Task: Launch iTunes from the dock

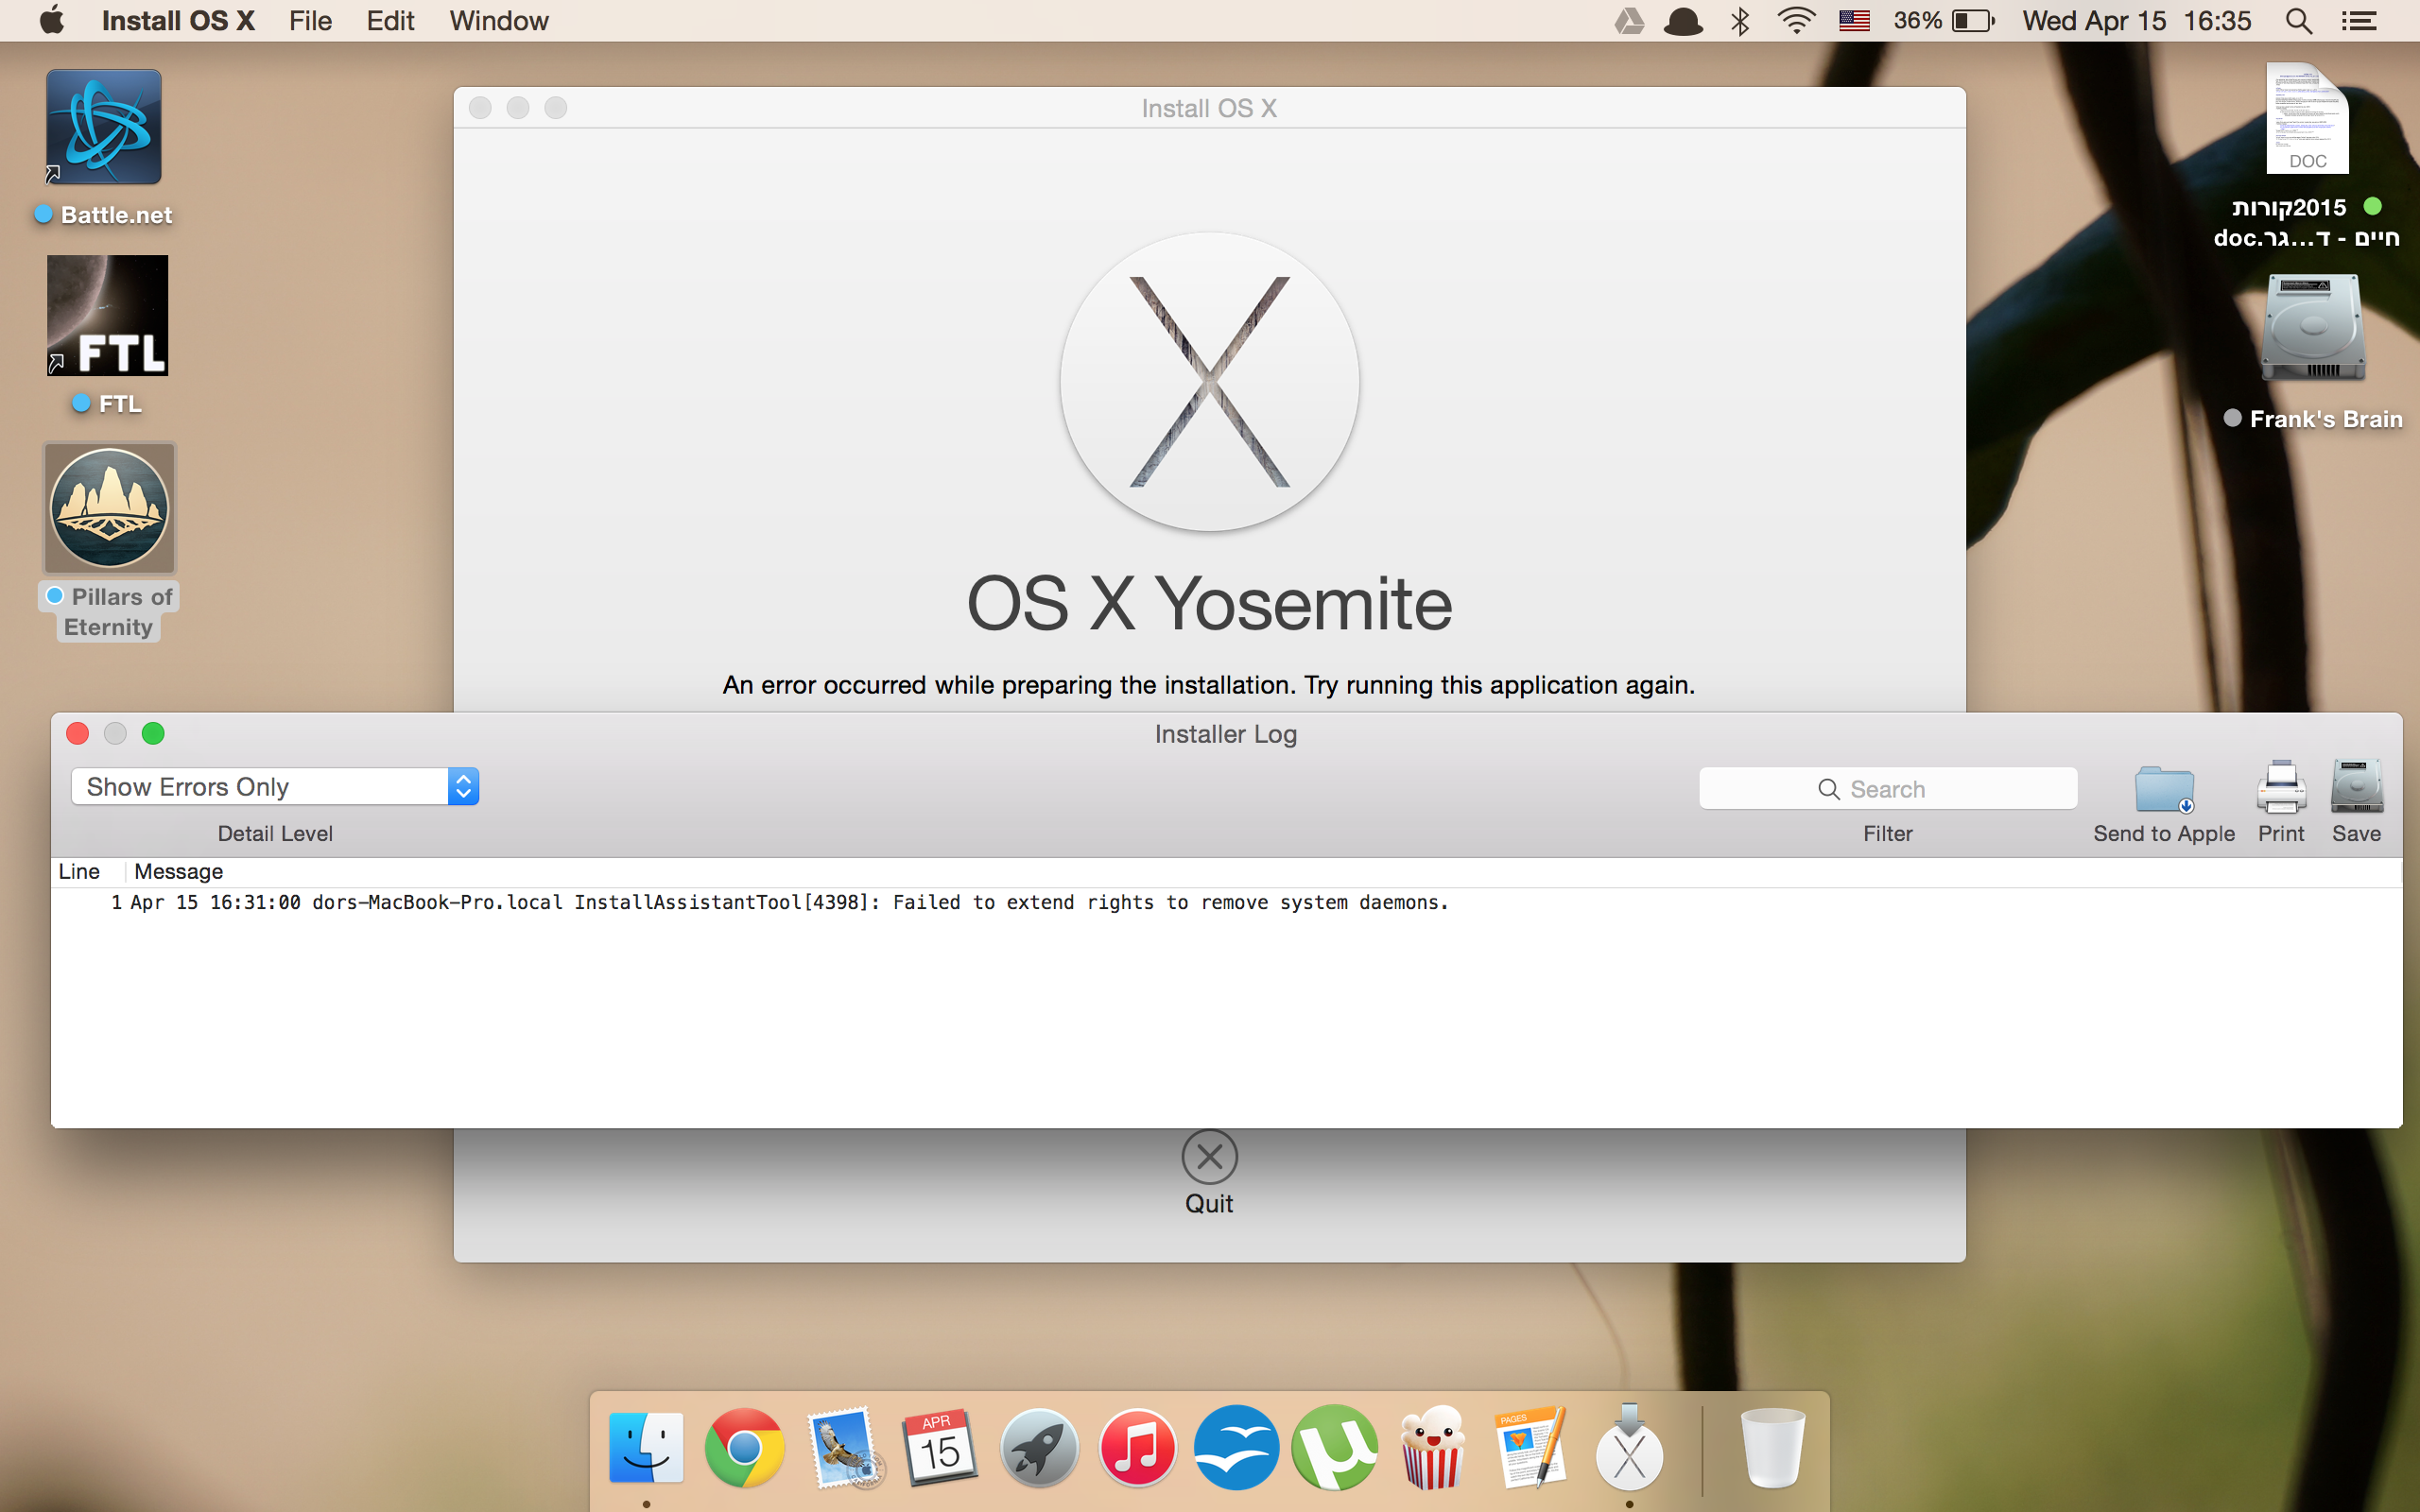Action: [x=1137, y=1448]
